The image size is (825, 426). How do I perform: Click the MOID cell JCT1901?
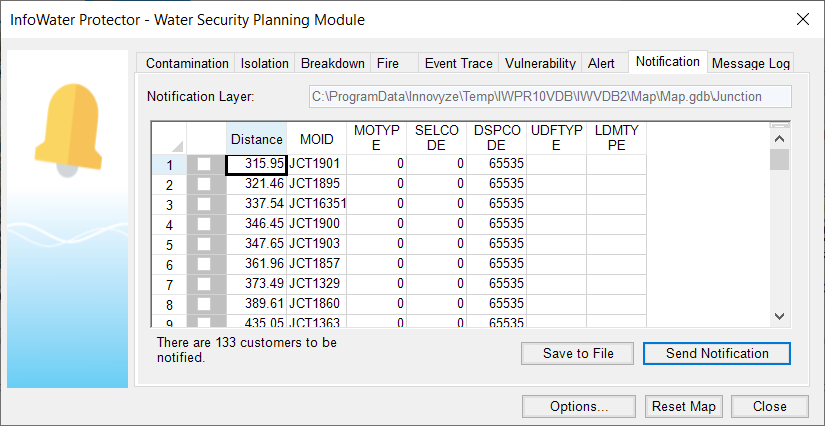coord(317,165)
